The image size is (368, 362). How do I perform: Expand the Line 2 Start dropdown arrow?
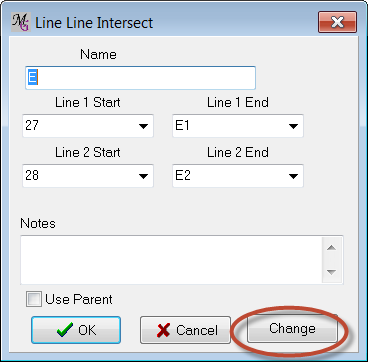tap(143, 176)
